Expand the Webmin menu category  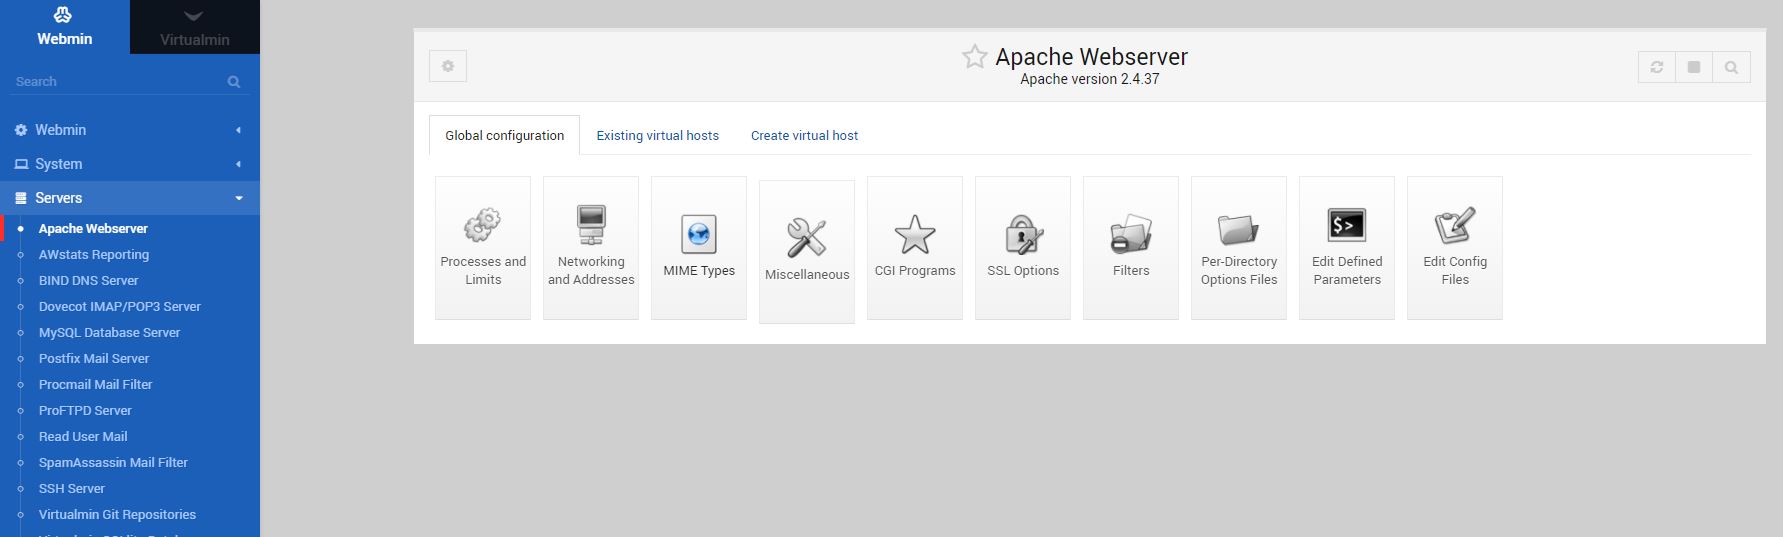point(130,130)
